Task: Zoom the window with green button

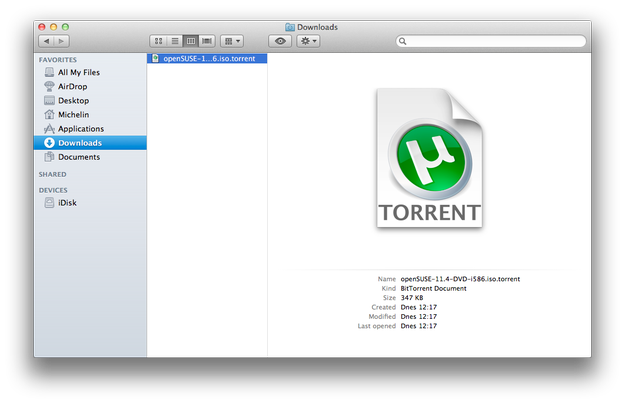Action: pos(65,27)
